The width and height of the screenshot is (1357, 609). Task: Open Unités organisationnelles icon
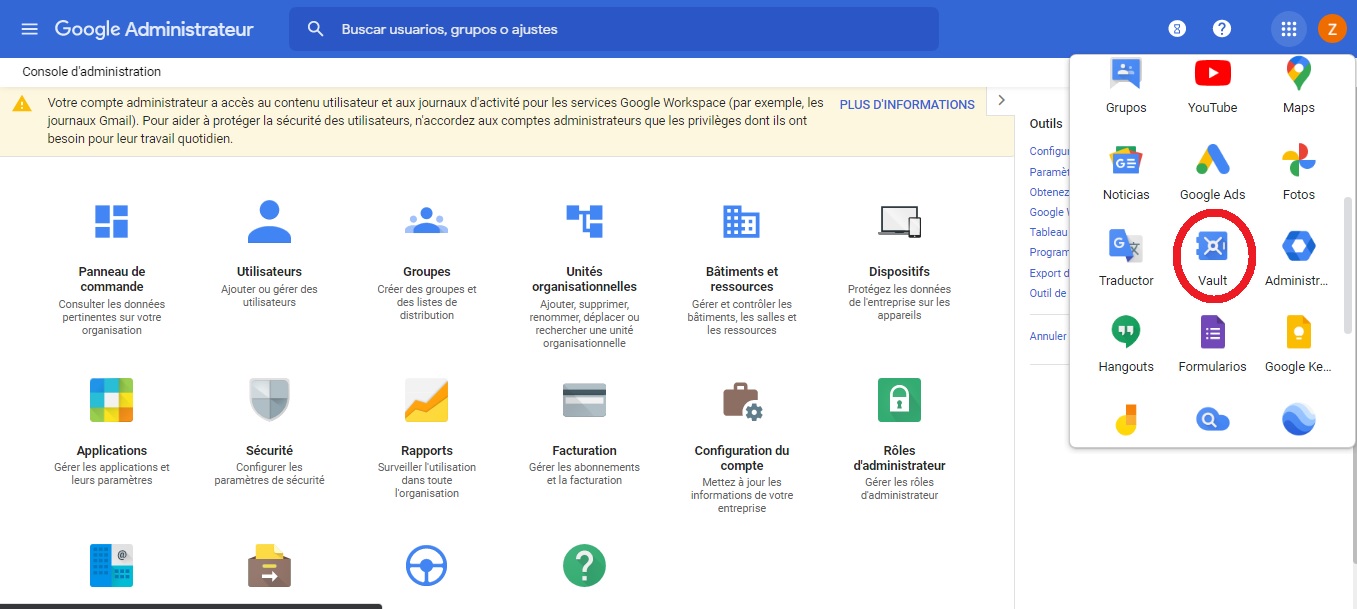pyautogui.click(x=584, y=221)
